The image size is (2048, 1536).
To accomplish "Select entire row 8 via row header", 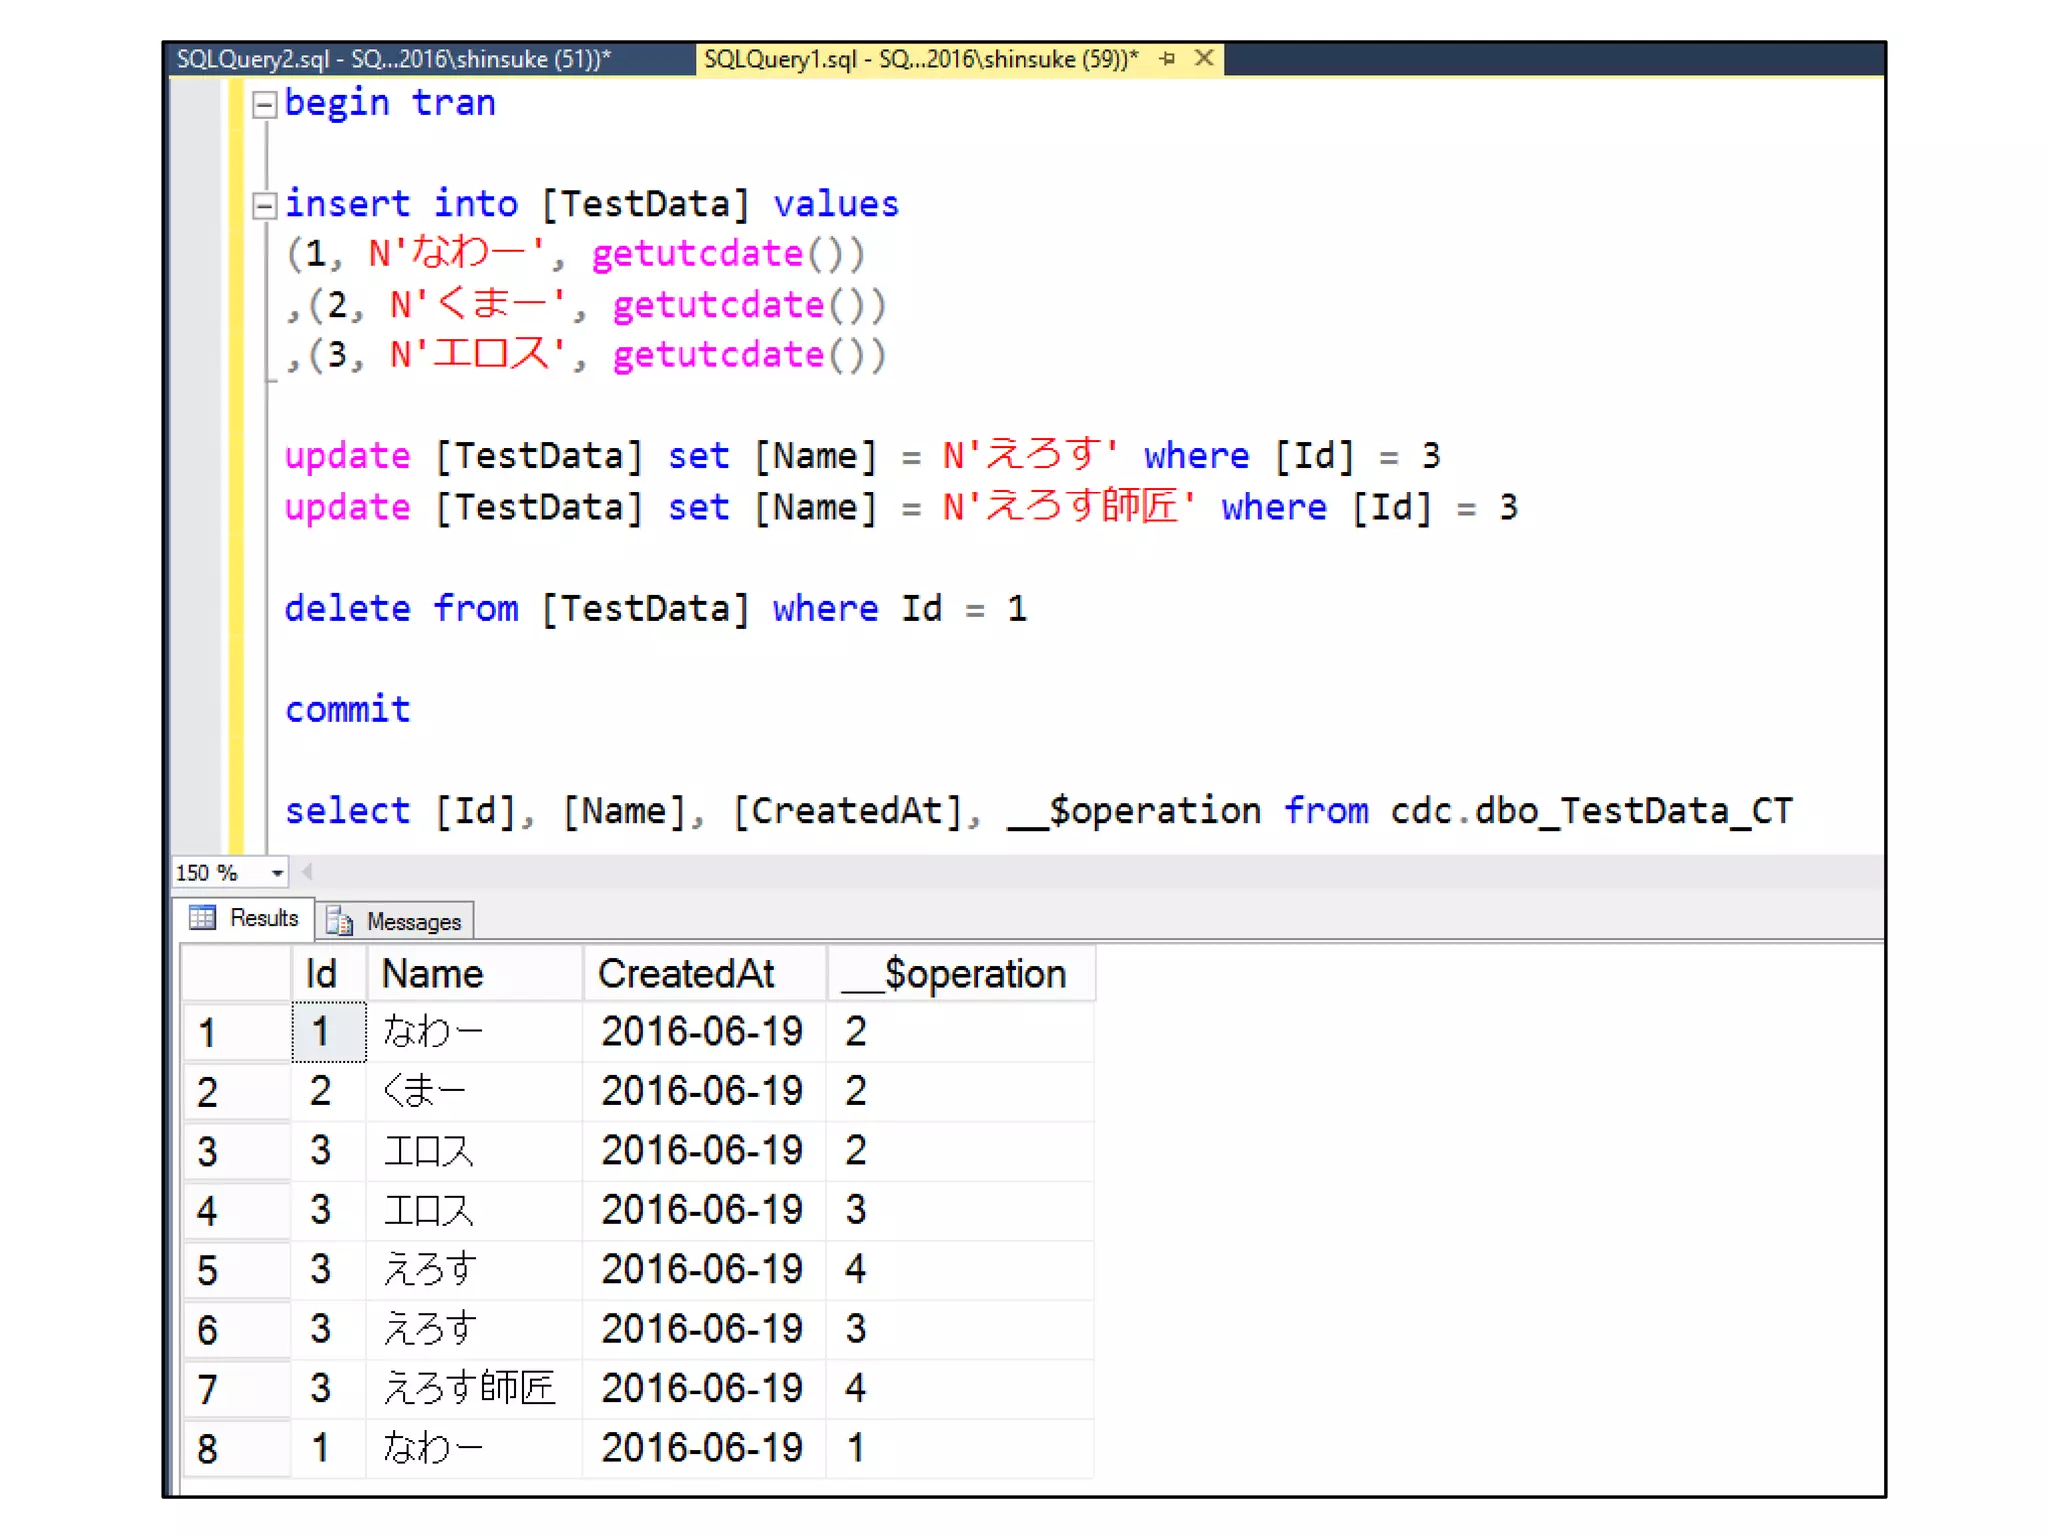I will pos(235,1448).
